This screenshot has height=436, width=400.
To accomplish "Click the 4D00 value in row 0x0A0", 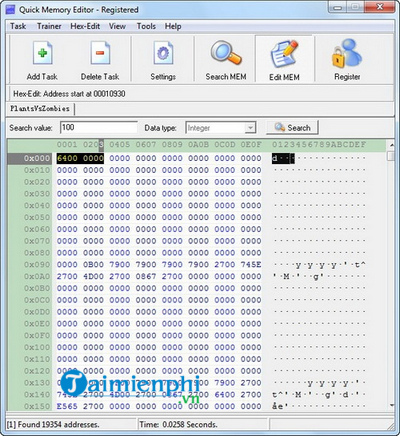I will click(93, 276).
